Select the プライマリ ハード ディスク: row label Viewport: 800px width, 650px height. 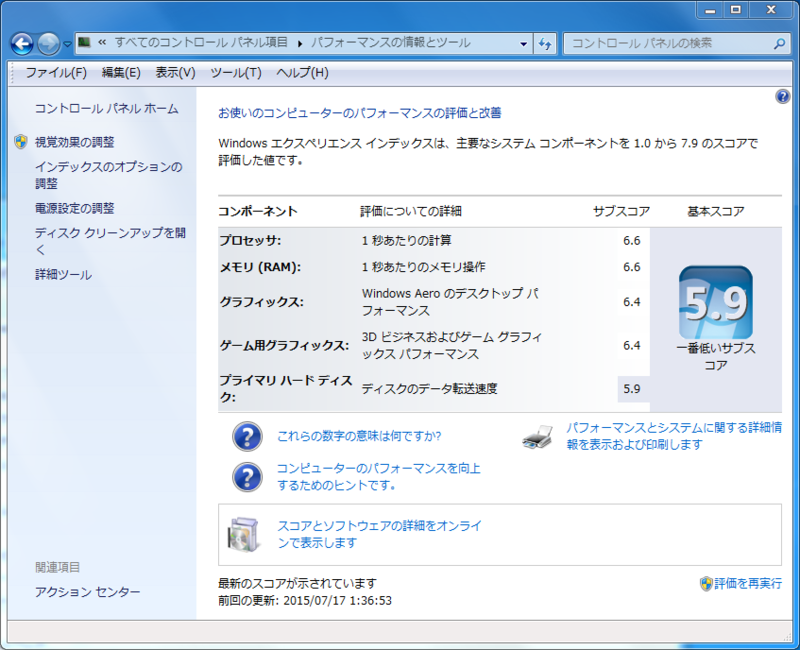pyautogui.click(x=286, y=388)
